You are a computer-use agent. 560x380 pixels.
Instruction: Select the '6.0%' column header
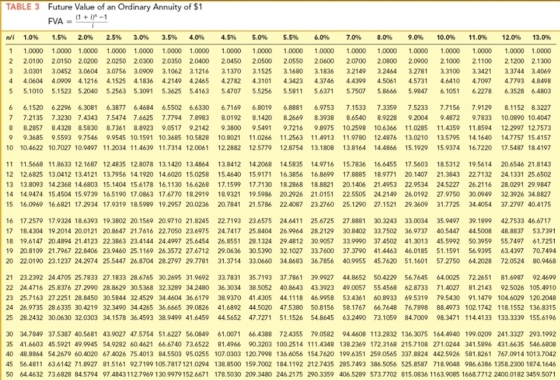(x=322, y=37)
